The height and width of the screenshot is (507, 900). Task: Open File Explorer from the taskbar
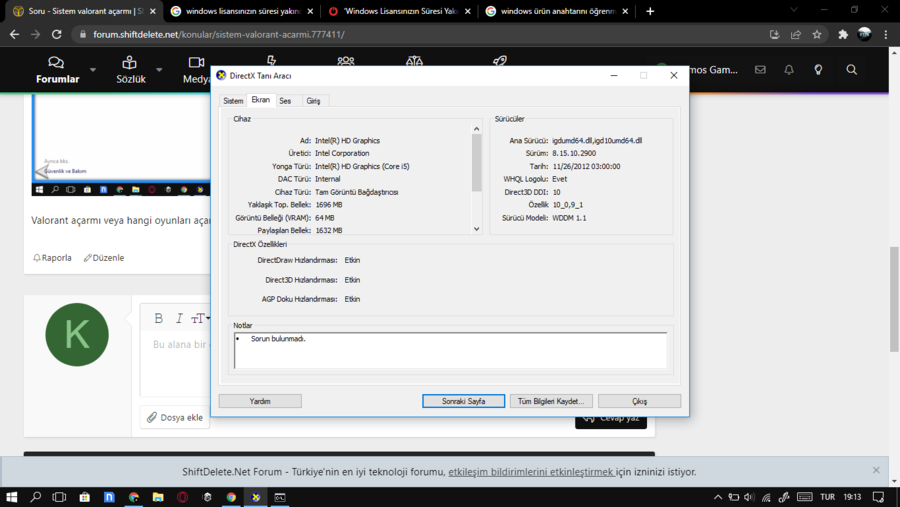(x=158, y=497)
